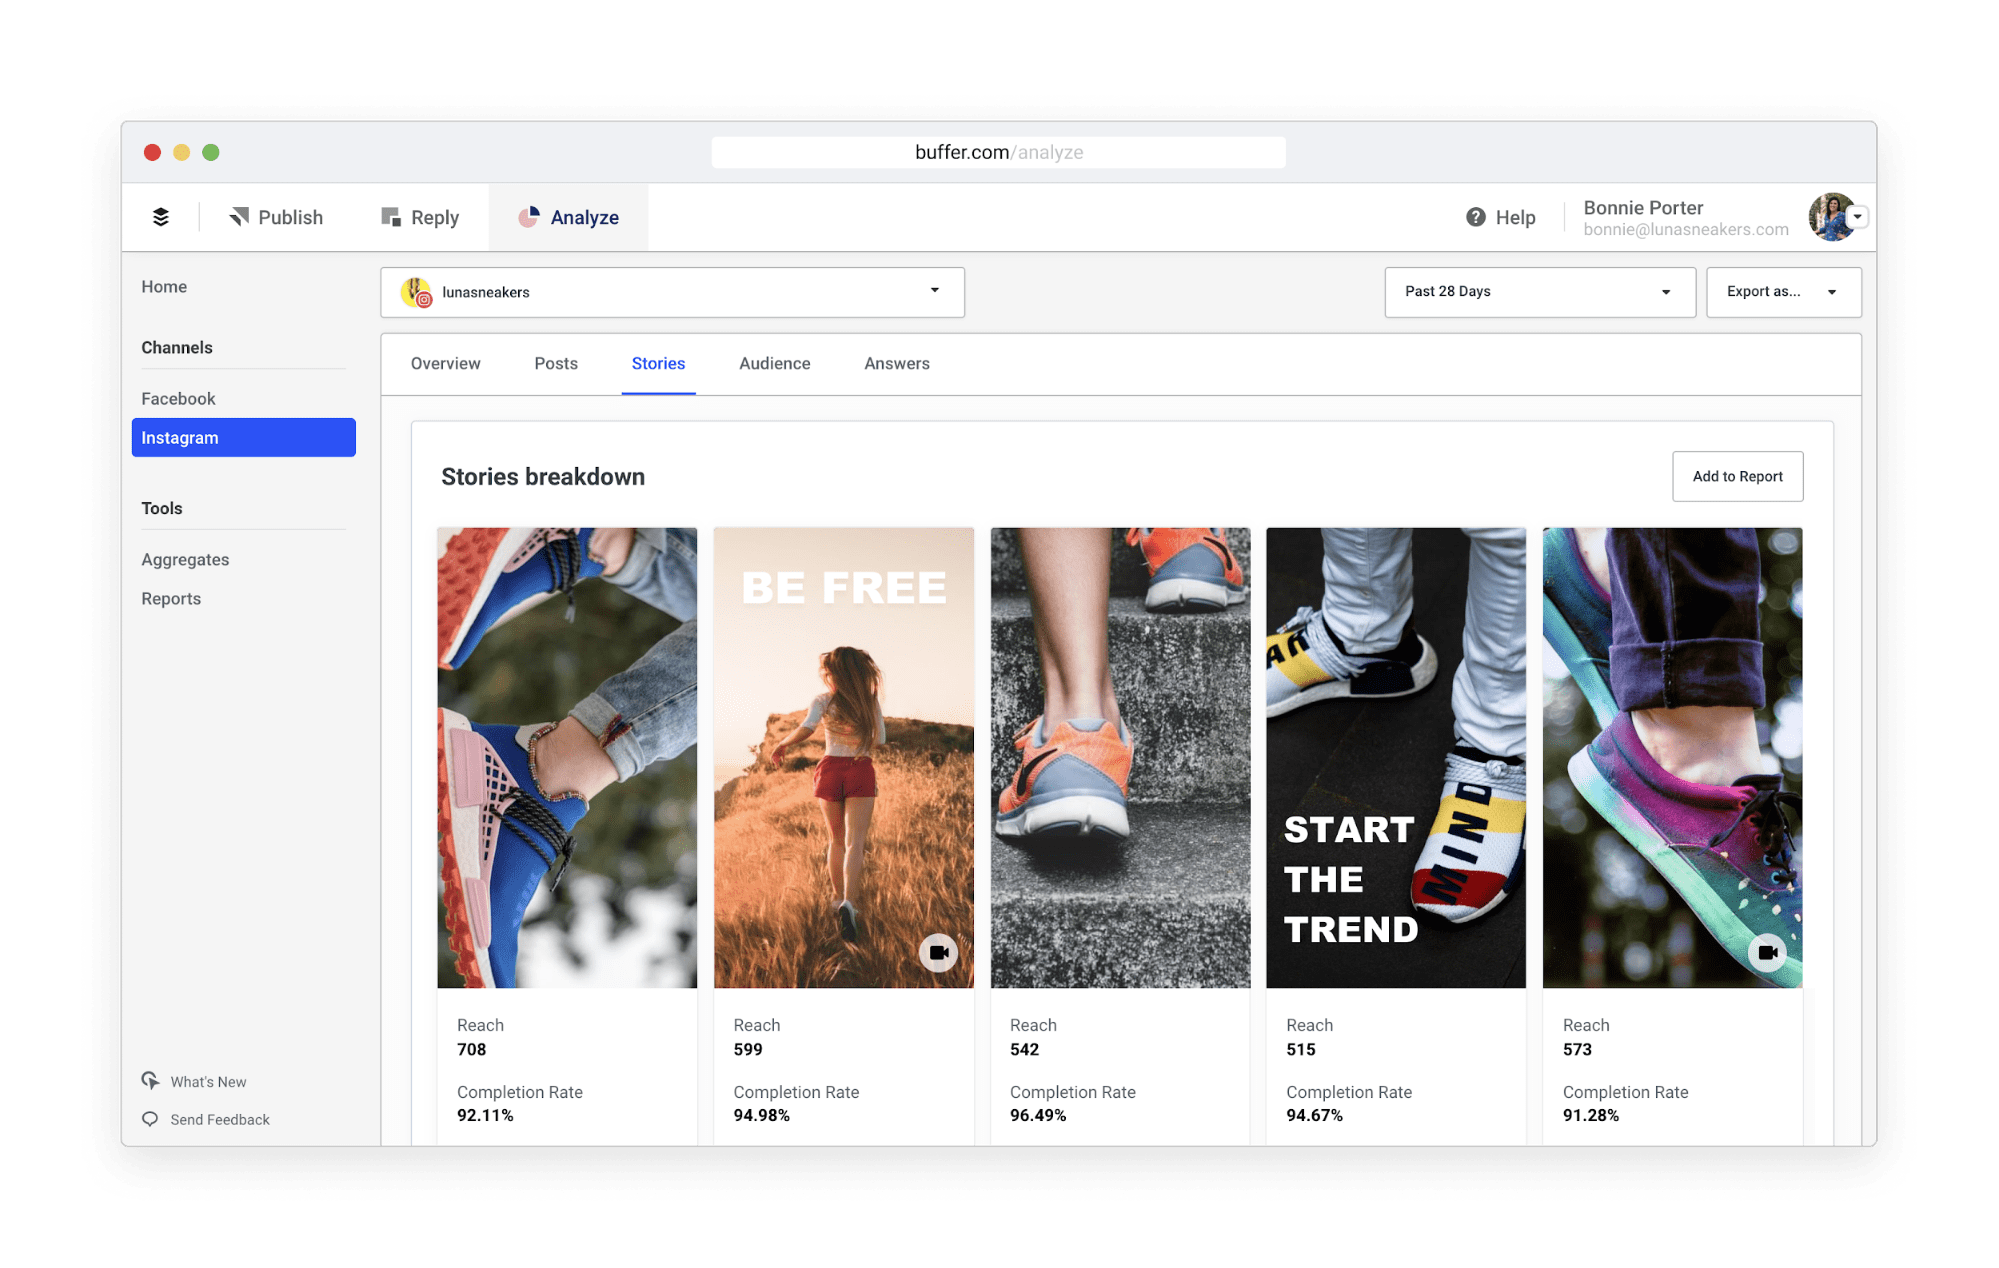Open the lunasneakers account dropdown
This screenshot has width=1999, height=1268.
pos(672,292)
